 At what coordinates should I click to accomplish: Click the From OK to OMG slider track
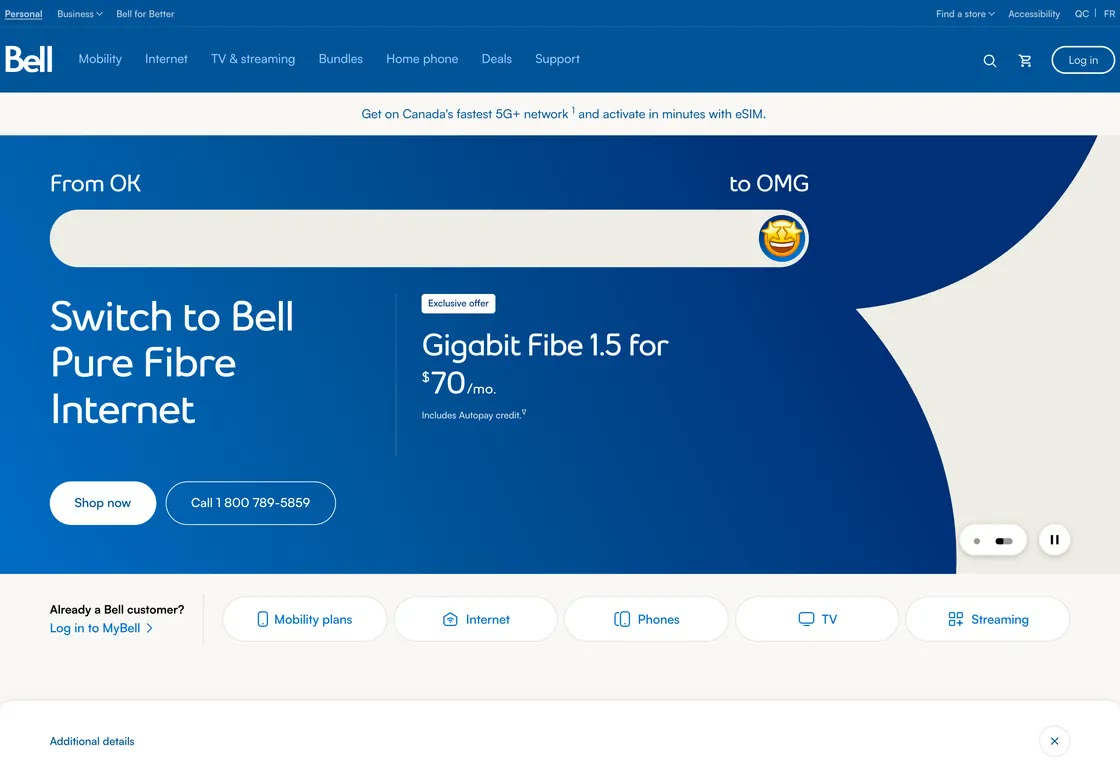[x=429, y=239]
